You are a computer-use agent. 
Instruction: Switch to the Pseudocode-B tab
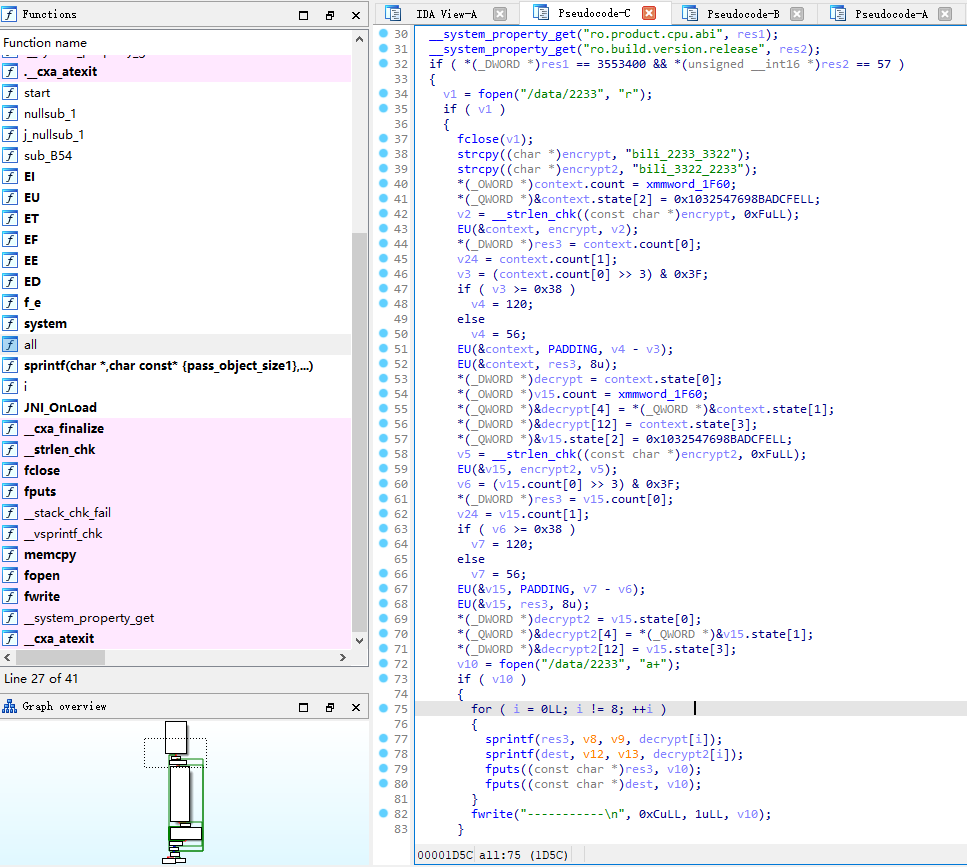(x=742, y=14)
